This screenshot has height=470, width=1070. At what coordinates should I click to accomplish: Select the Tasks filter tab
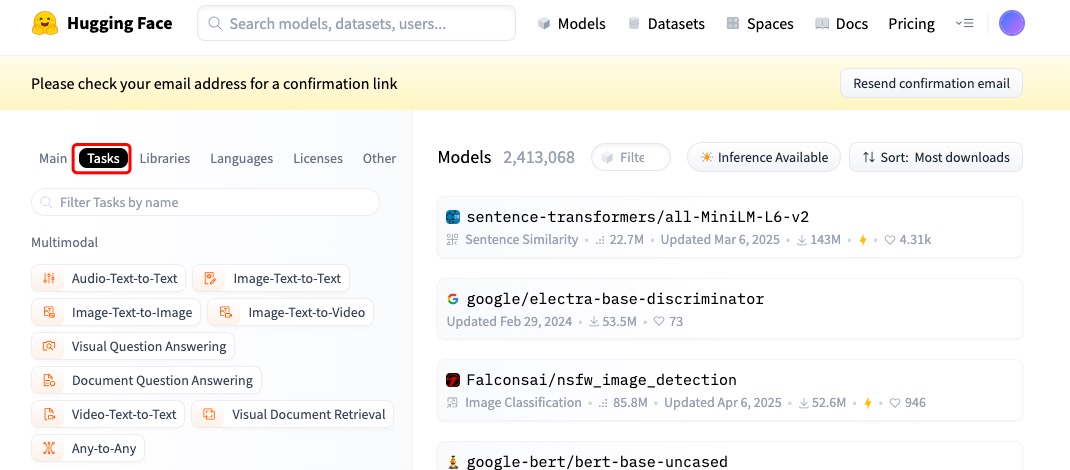103,158
